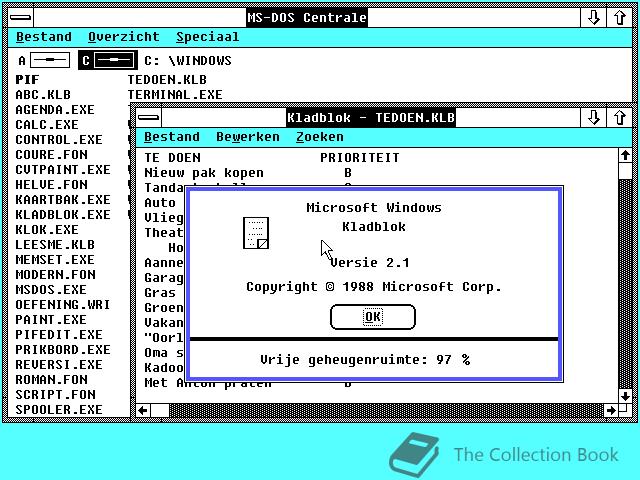Open Bestand menu in Kladblok
Image resolution: width=640 pixels, height=480 pixels.
tap(172, 137)
